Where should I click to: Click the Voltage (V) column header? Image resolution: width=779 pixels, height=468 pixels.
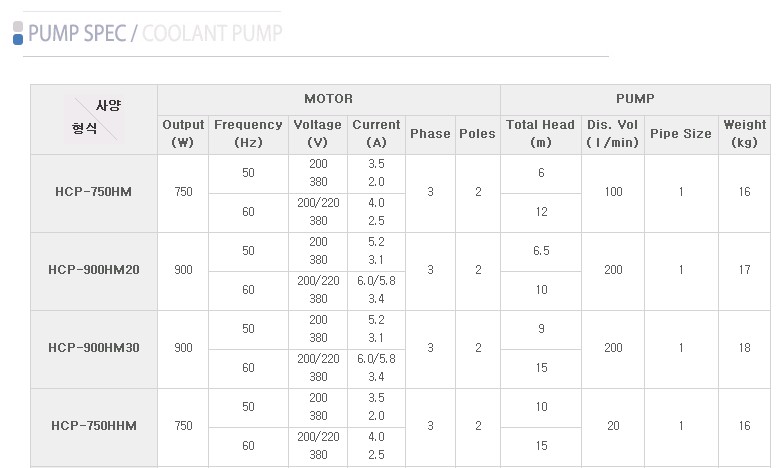(318, 134)
